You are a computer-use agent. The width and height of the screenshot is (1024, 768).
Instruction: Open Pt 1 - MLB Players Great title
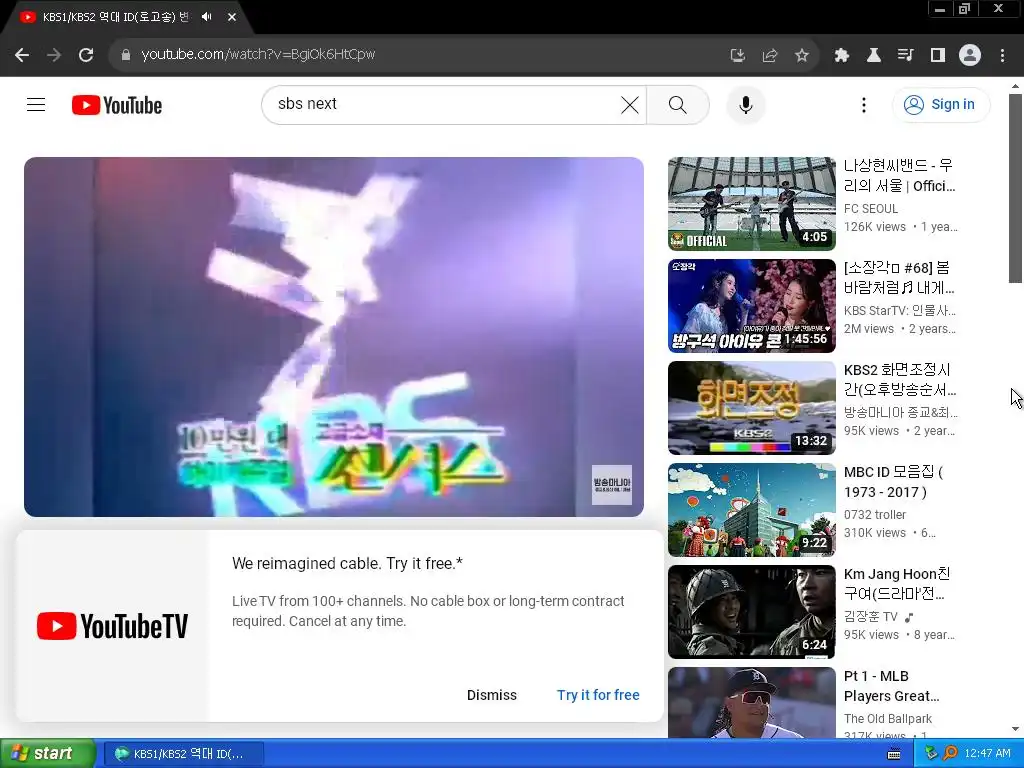pos(891,686)
